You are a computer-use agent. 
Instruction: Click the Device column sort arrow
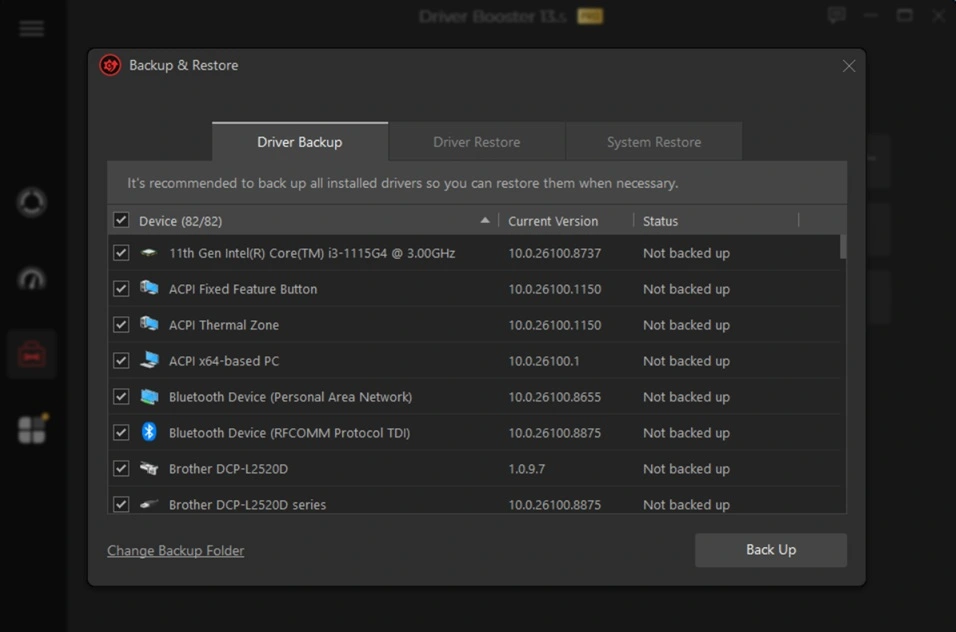pyautogui.click(x=485, y=221)
